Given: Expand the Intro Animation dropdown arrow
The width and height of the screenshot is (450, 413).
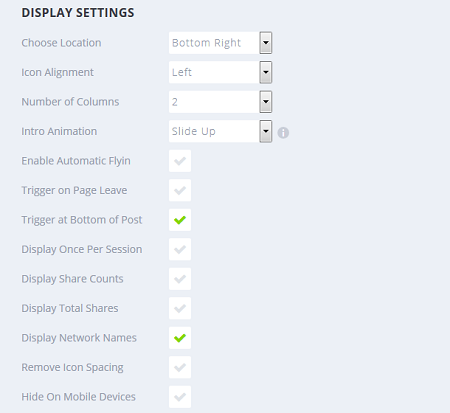Looking at the screenshot, I should pos(266,131).
